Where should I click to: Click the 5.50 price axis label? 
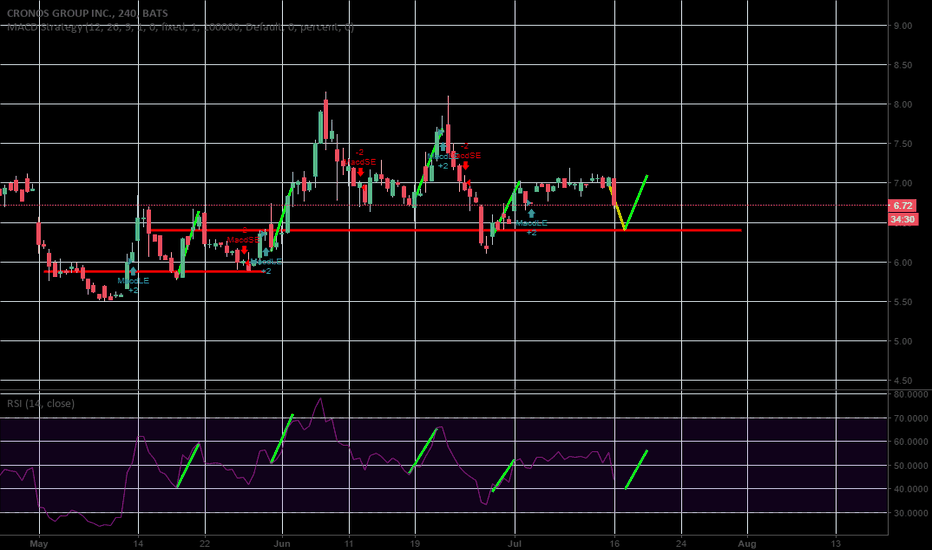click(x=902, y=301)
